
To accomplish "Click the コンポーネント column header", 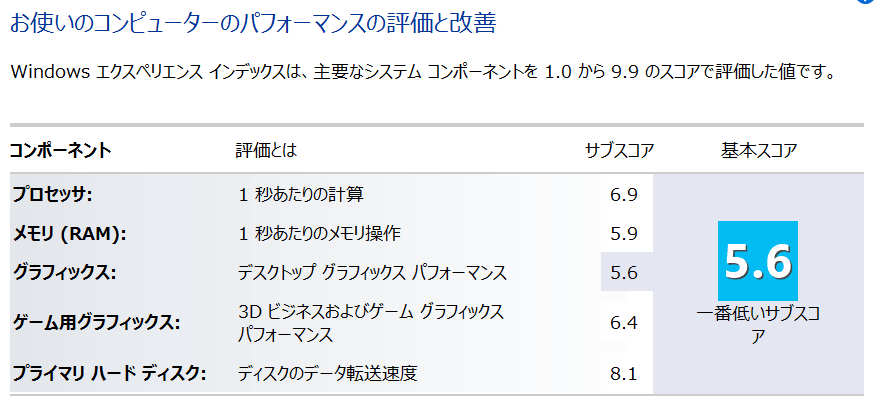I will click(60, 151).
